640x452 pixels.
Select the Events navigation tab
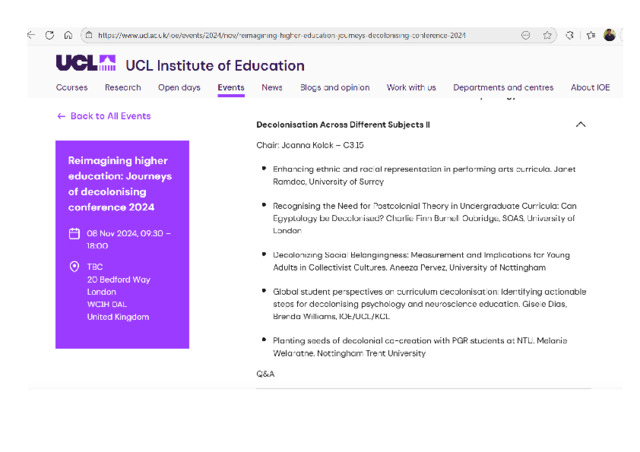231,88
